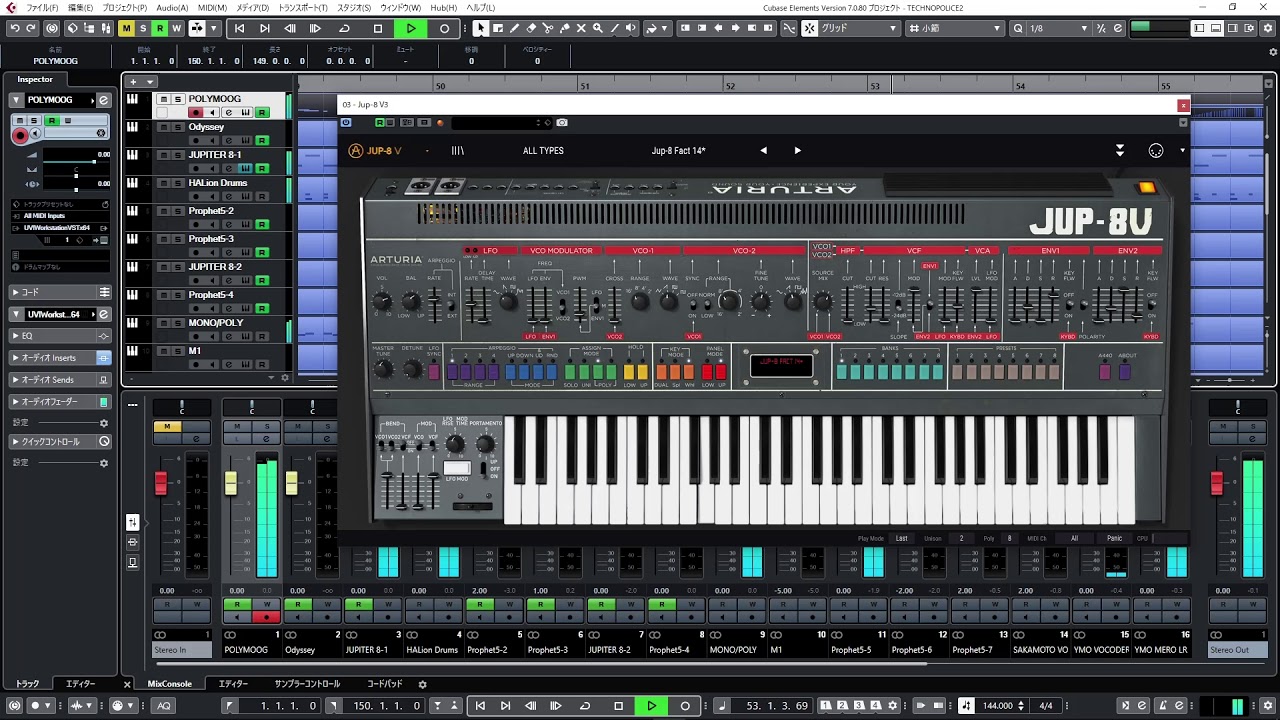Image resolution: width=1280 pixels, height=720 pixels.
Task: Show or hide the lower zone
Action: [x=1214, y=28]
